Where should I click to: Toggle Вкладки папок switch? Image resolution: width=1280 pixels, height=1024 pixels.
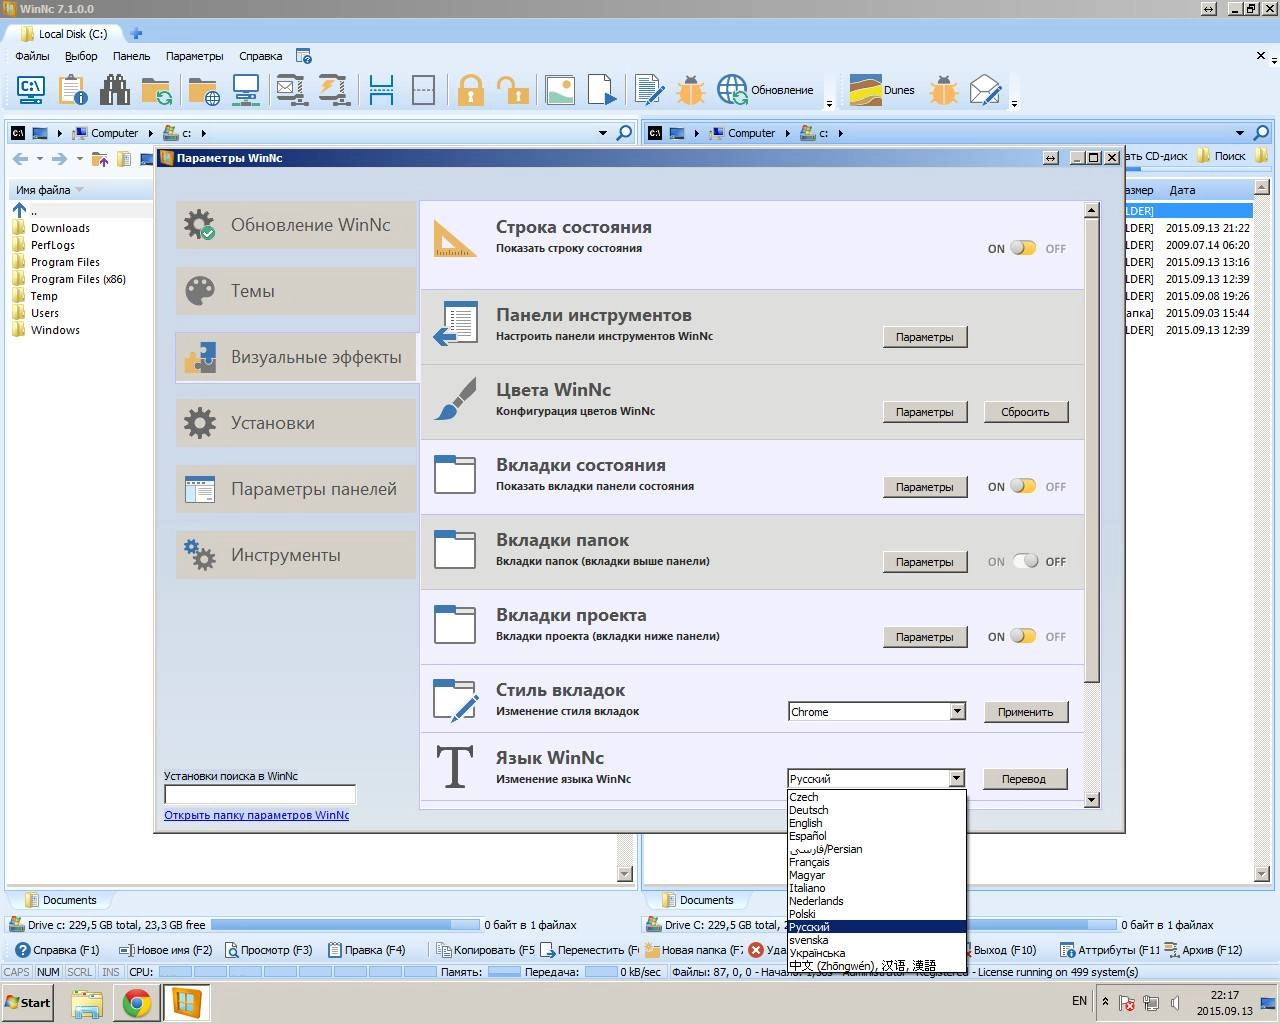pyautogui.click(x=1025, y=561)
